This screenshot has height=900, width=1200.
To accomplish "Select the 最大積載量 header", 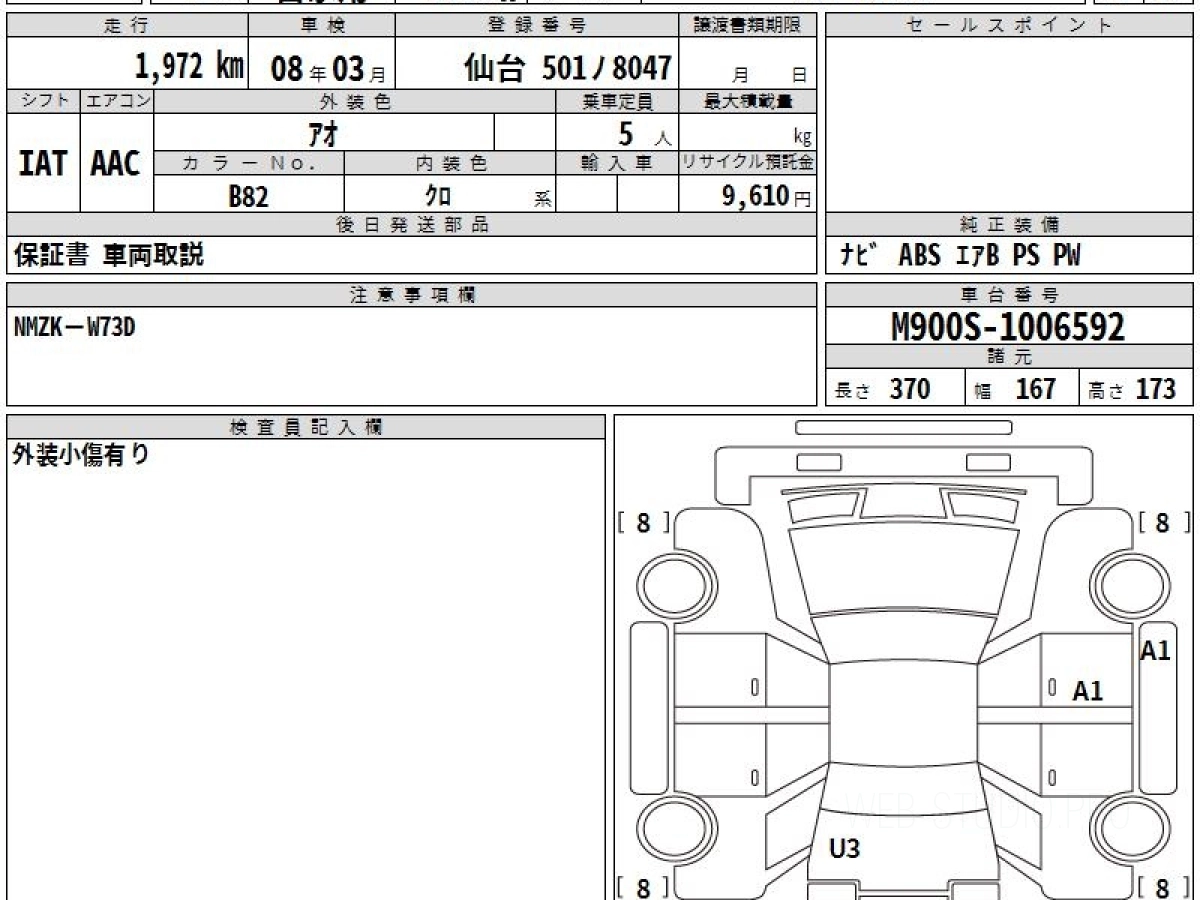I will pos(747,101).
